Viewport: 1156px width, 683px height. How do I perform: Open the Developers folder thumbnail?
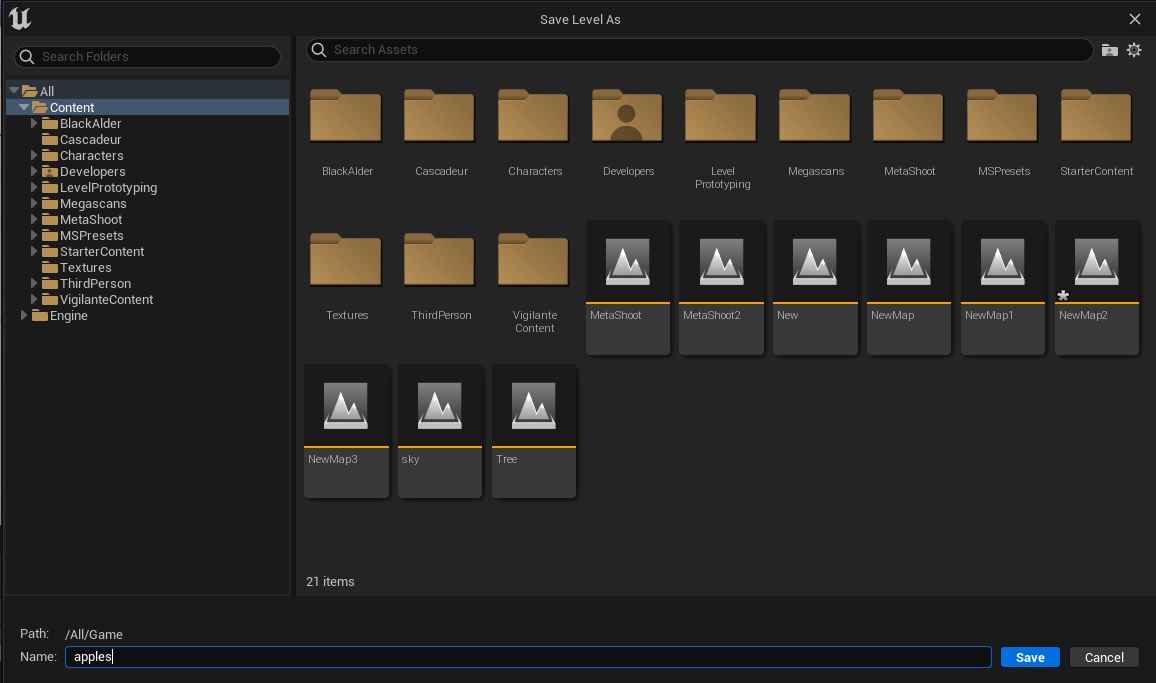coord(627,116)
